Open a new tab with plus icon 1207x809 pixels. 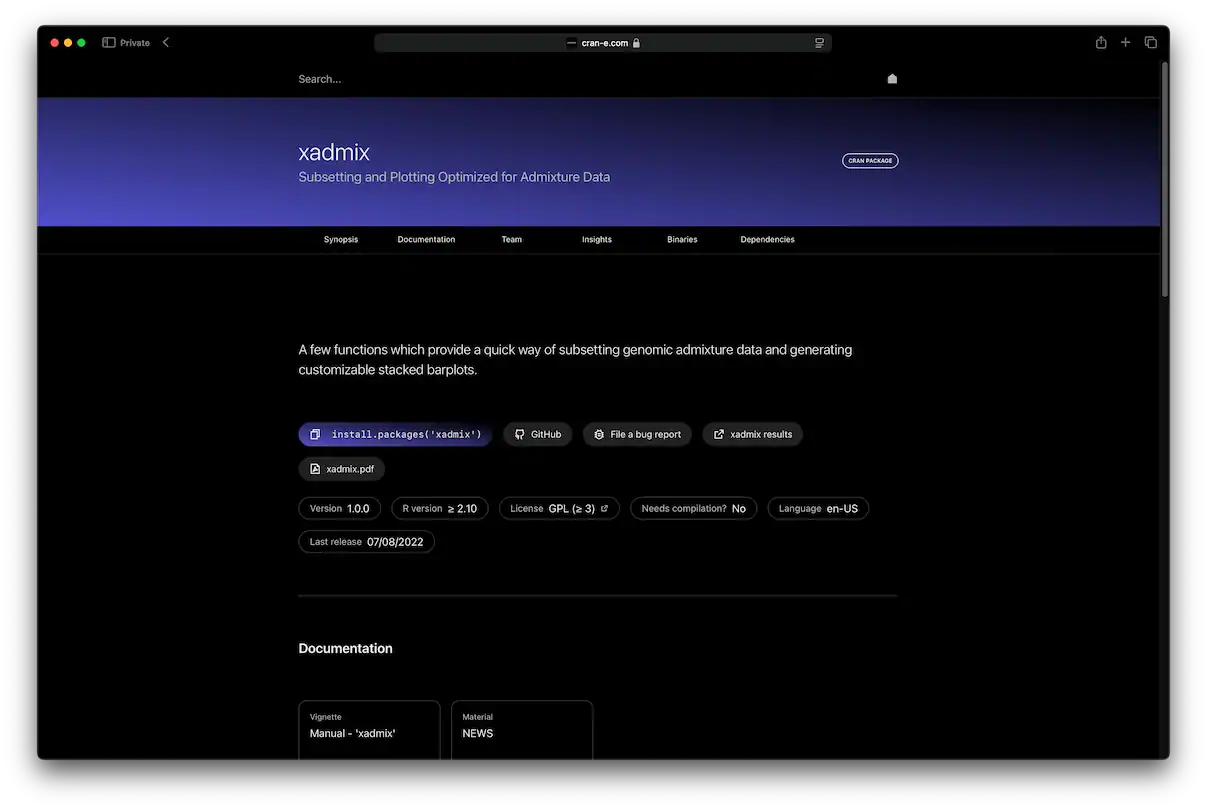[1125, 43]
